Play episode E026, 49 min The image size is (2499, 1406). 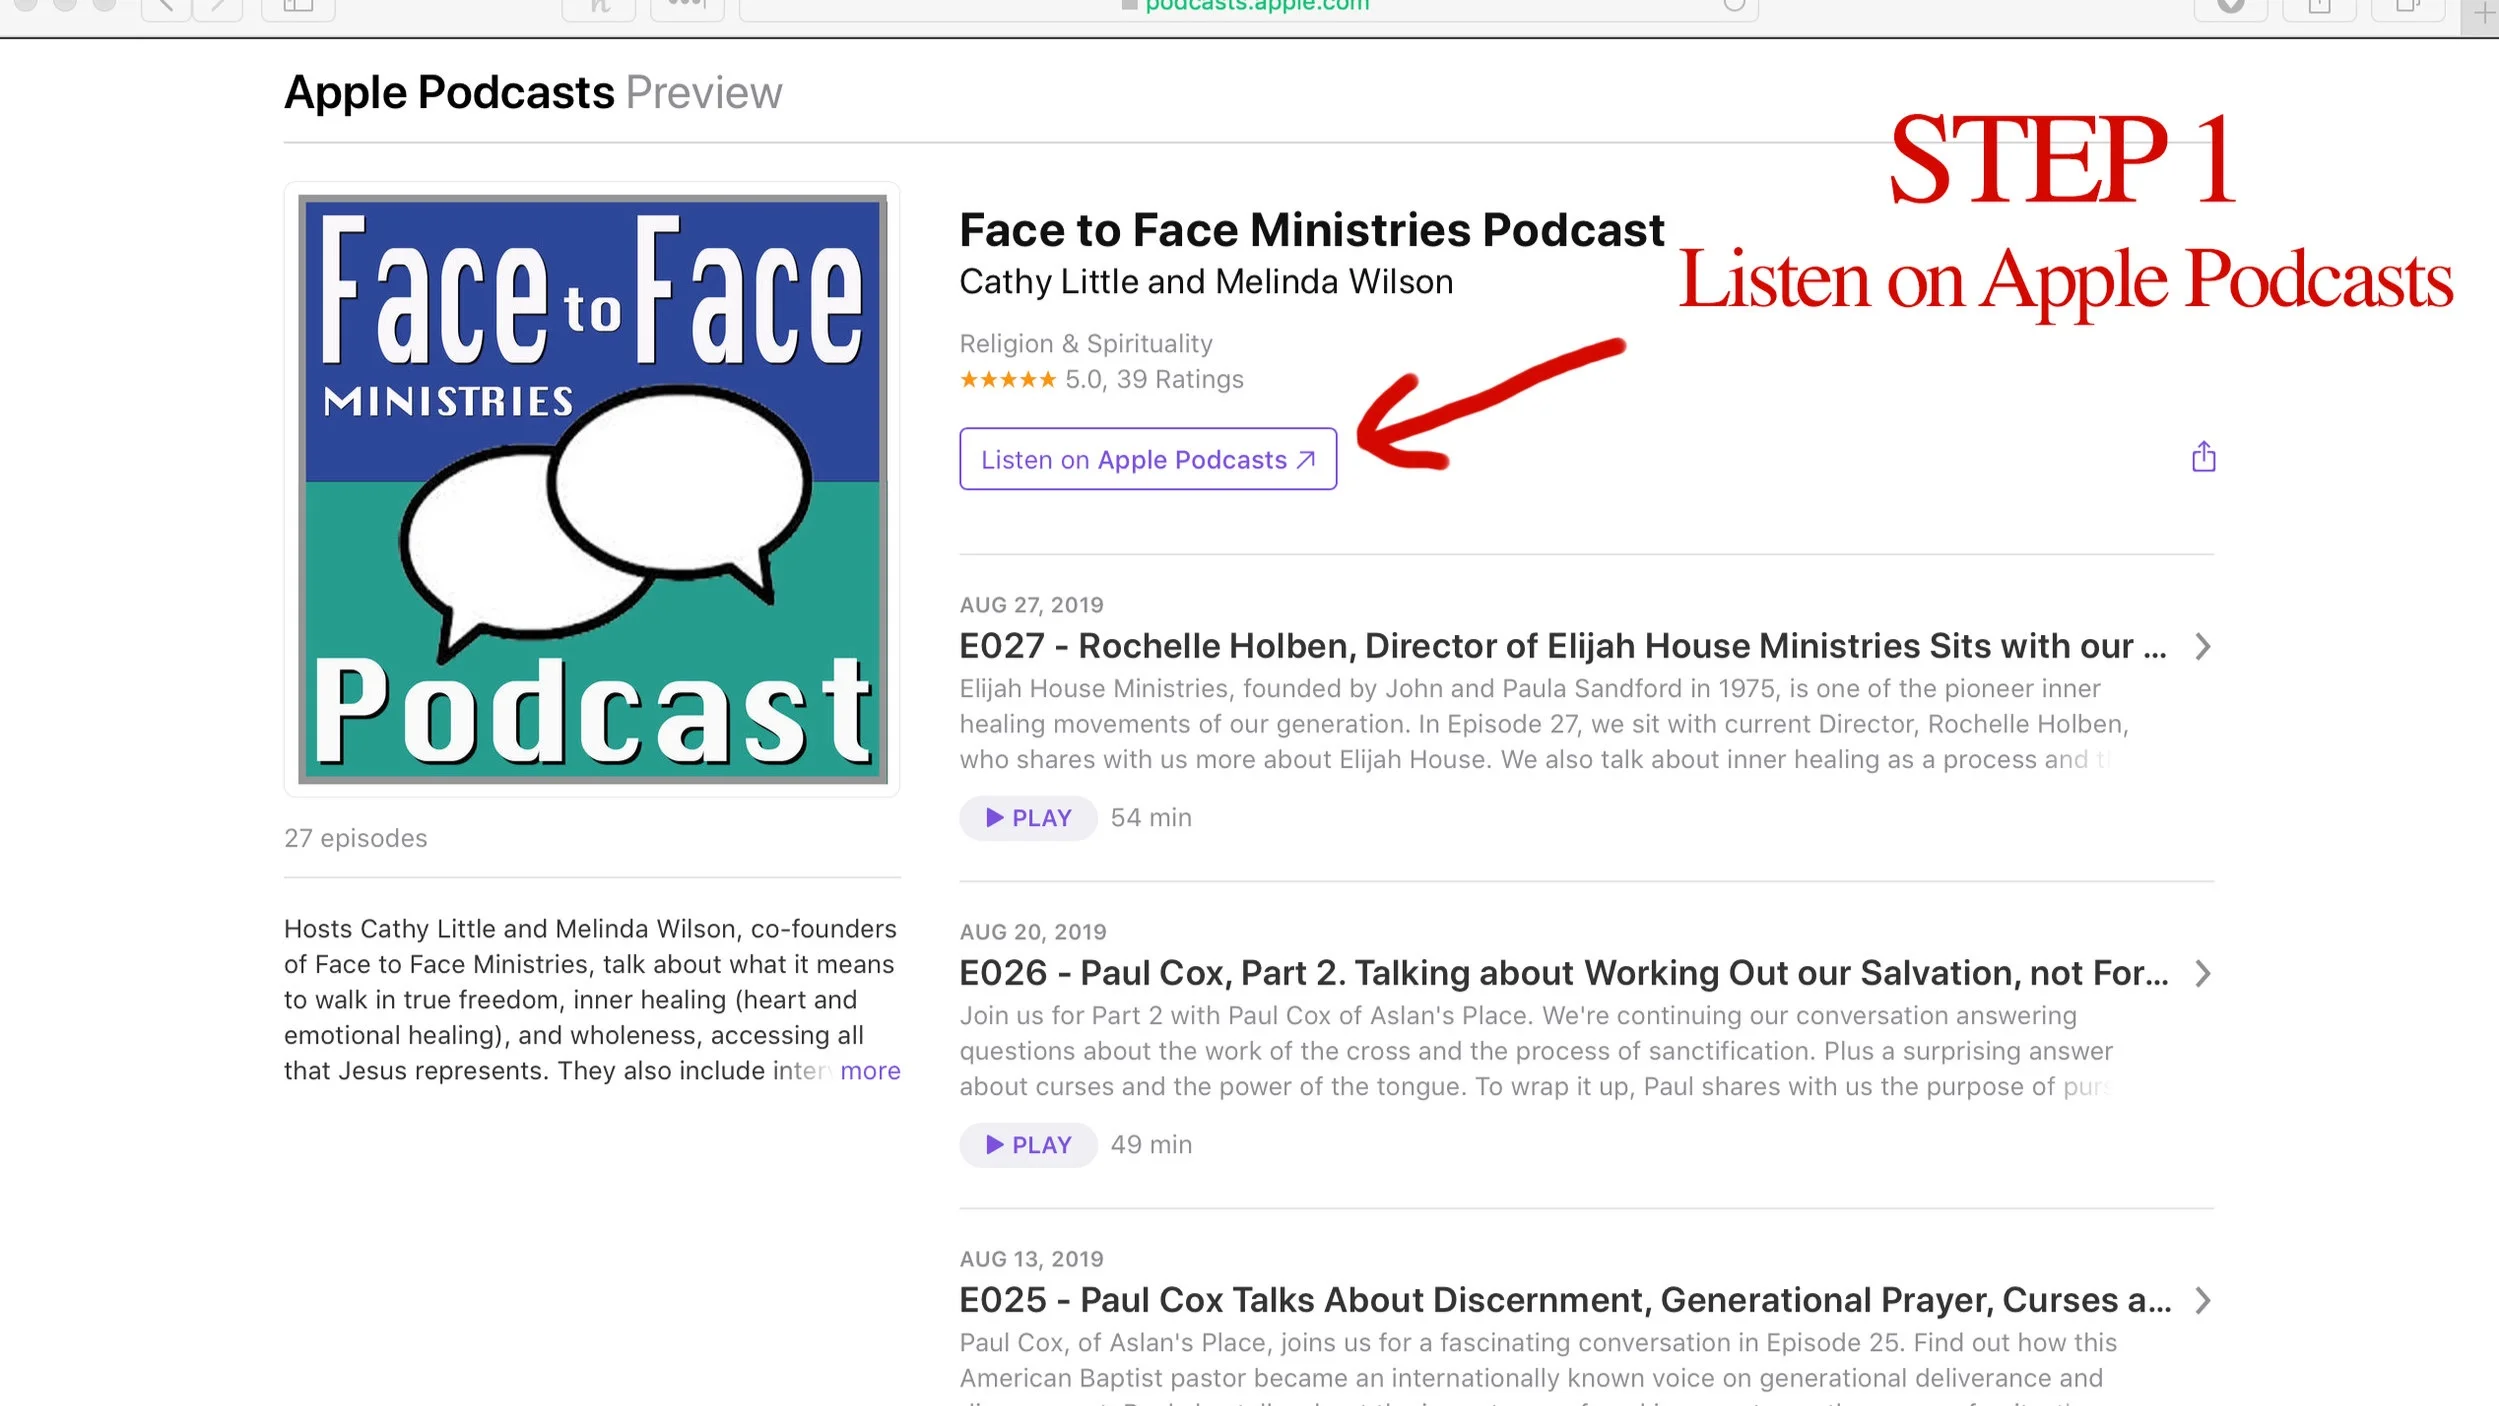pyautogui.click(x=1028, y=1145)
